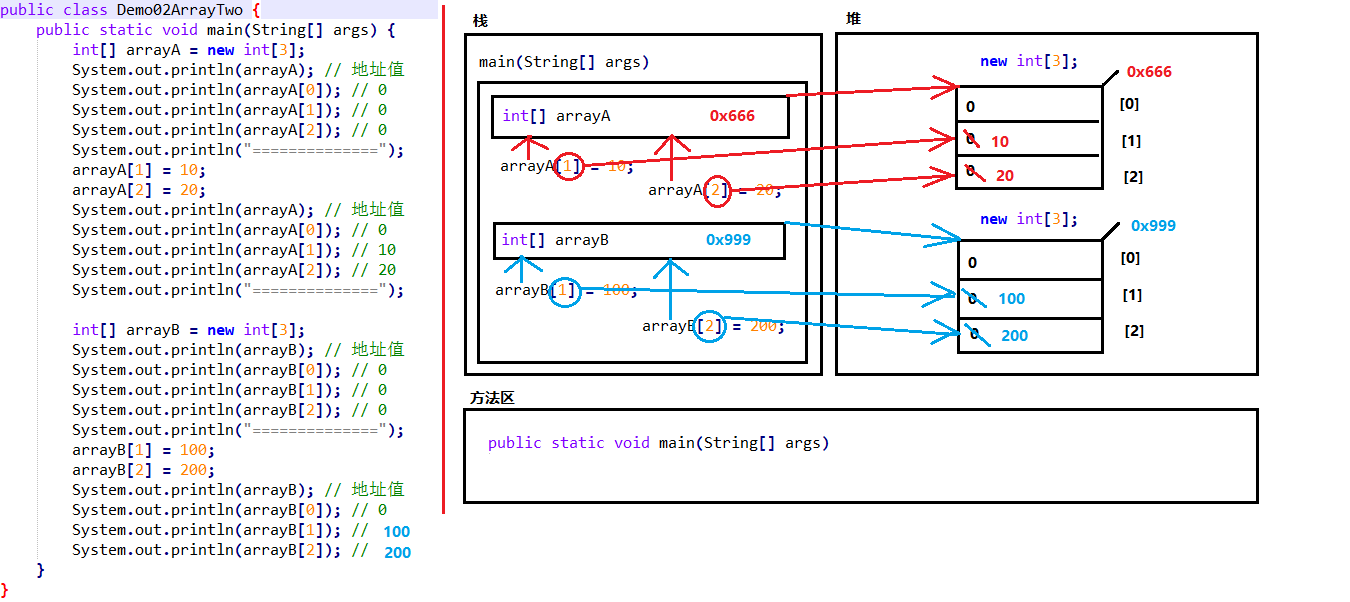Click the value 10 in heap slot [1]

click(999, 141)
